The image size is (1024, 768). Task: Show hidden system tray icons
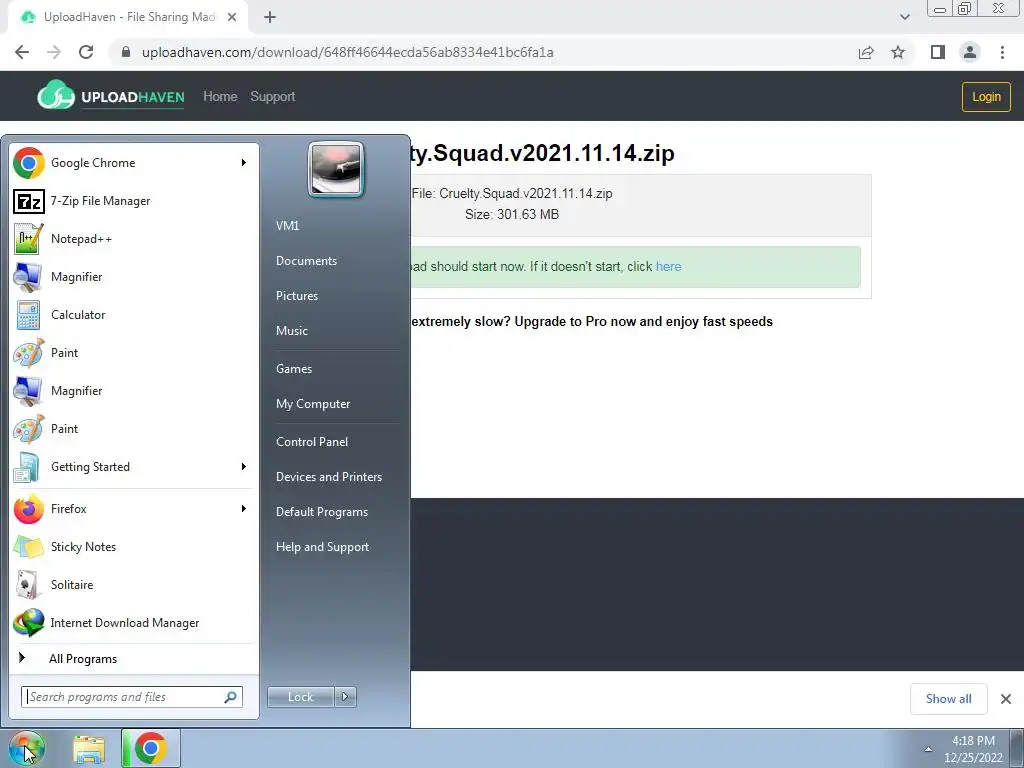click(928, 749)
